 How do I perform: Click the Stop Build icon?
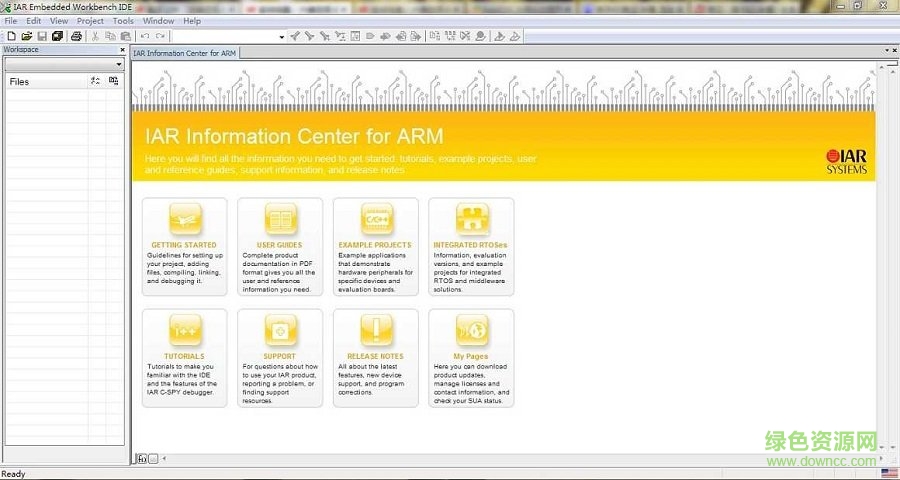pyautogui.click(x=465, y=36)
